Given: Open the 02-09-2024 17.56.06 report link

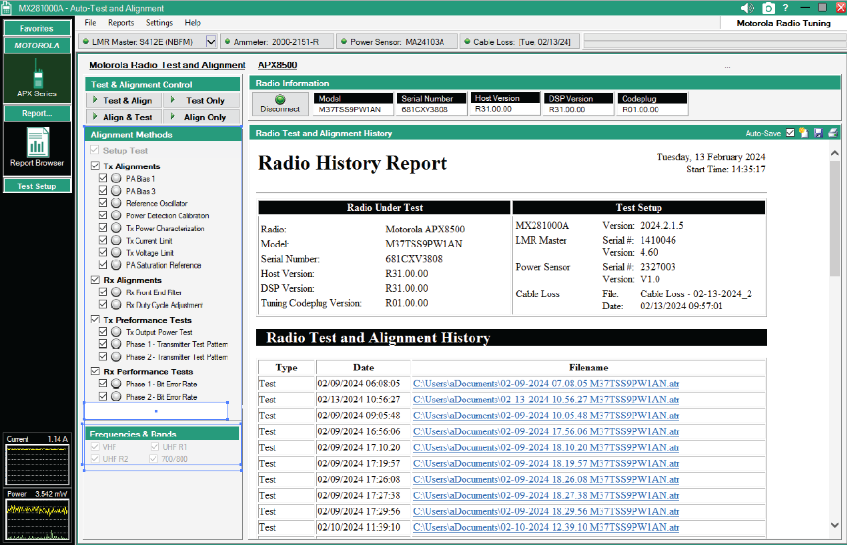Looking at the screenshot, I should pos(546,432).
